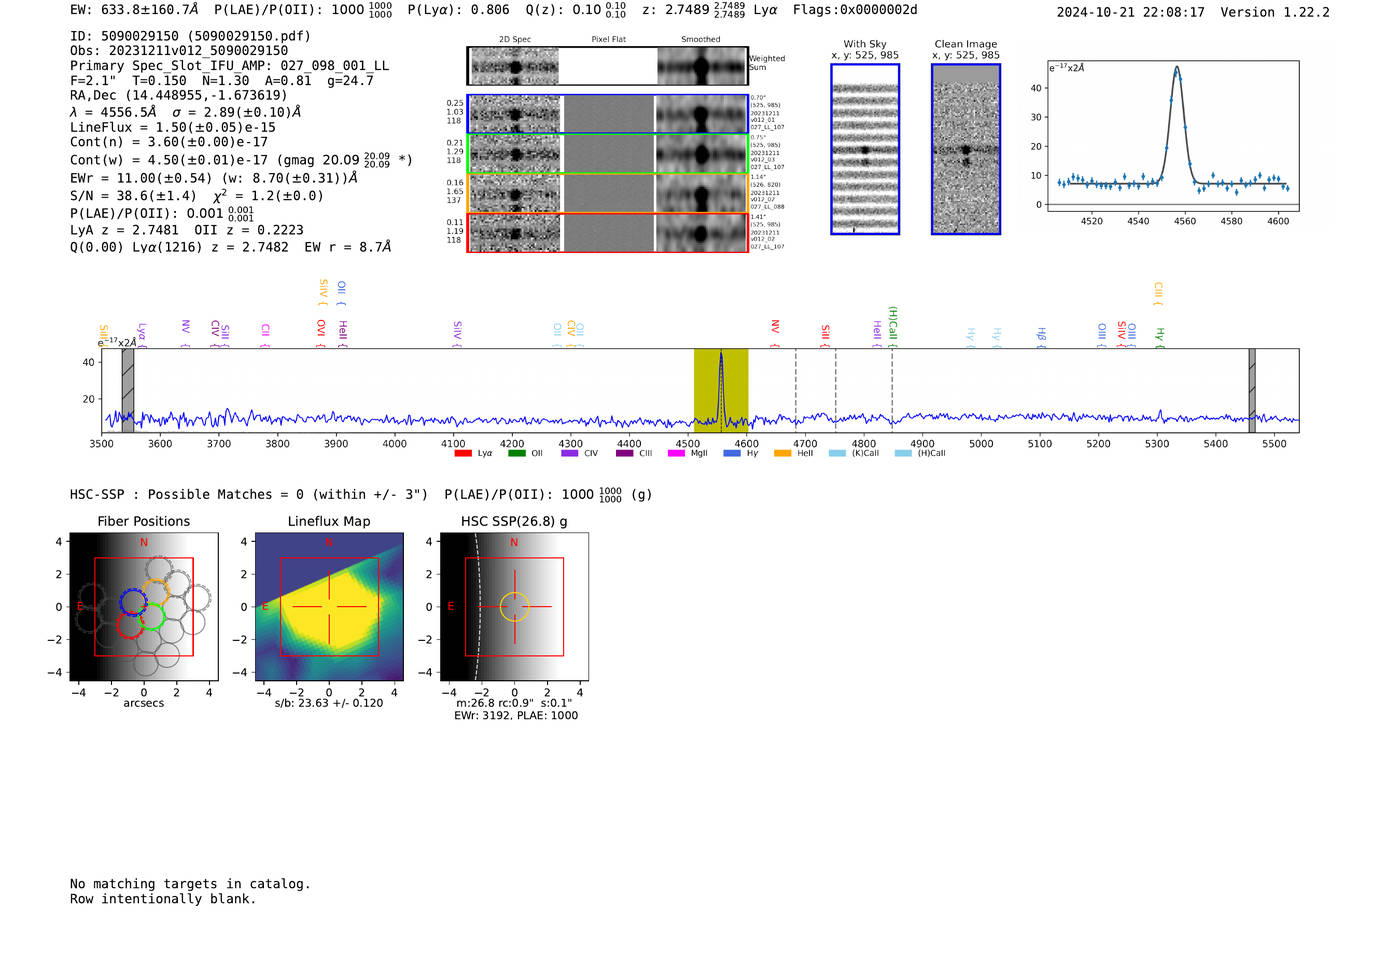This screenshot has width=1400, height=953.
Task: Open the Clean Image thumbnail
Action: (966, 149)
